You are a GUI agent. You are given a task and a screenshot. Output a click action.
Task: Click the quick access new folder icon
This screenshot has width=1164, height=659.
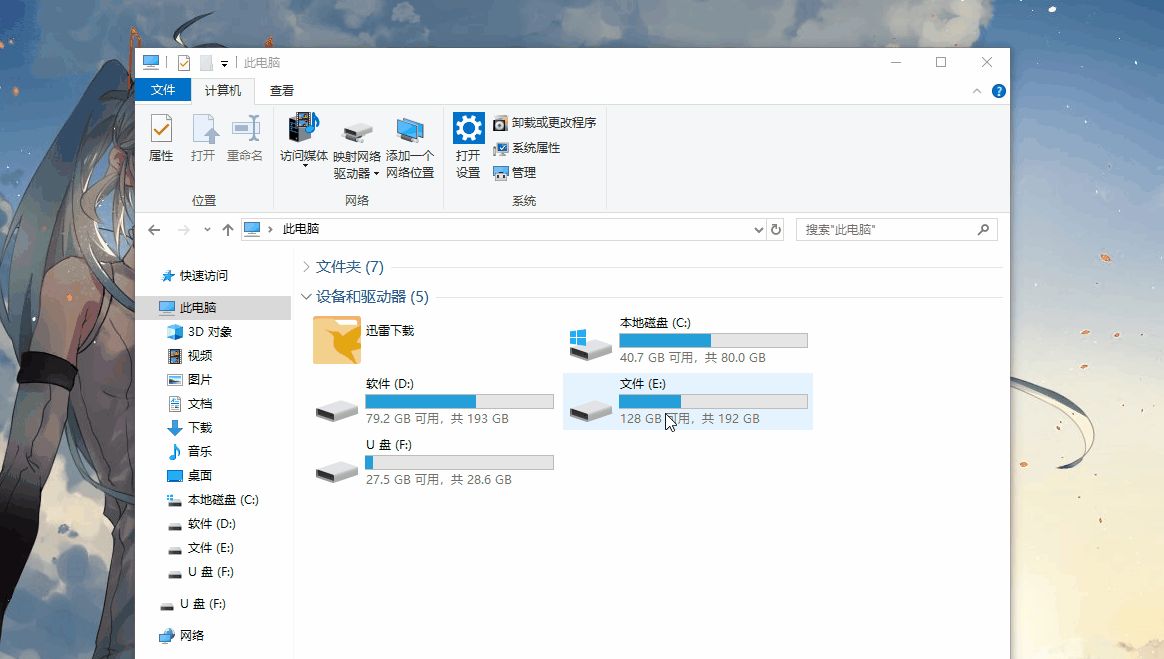(x=206, y=63)
